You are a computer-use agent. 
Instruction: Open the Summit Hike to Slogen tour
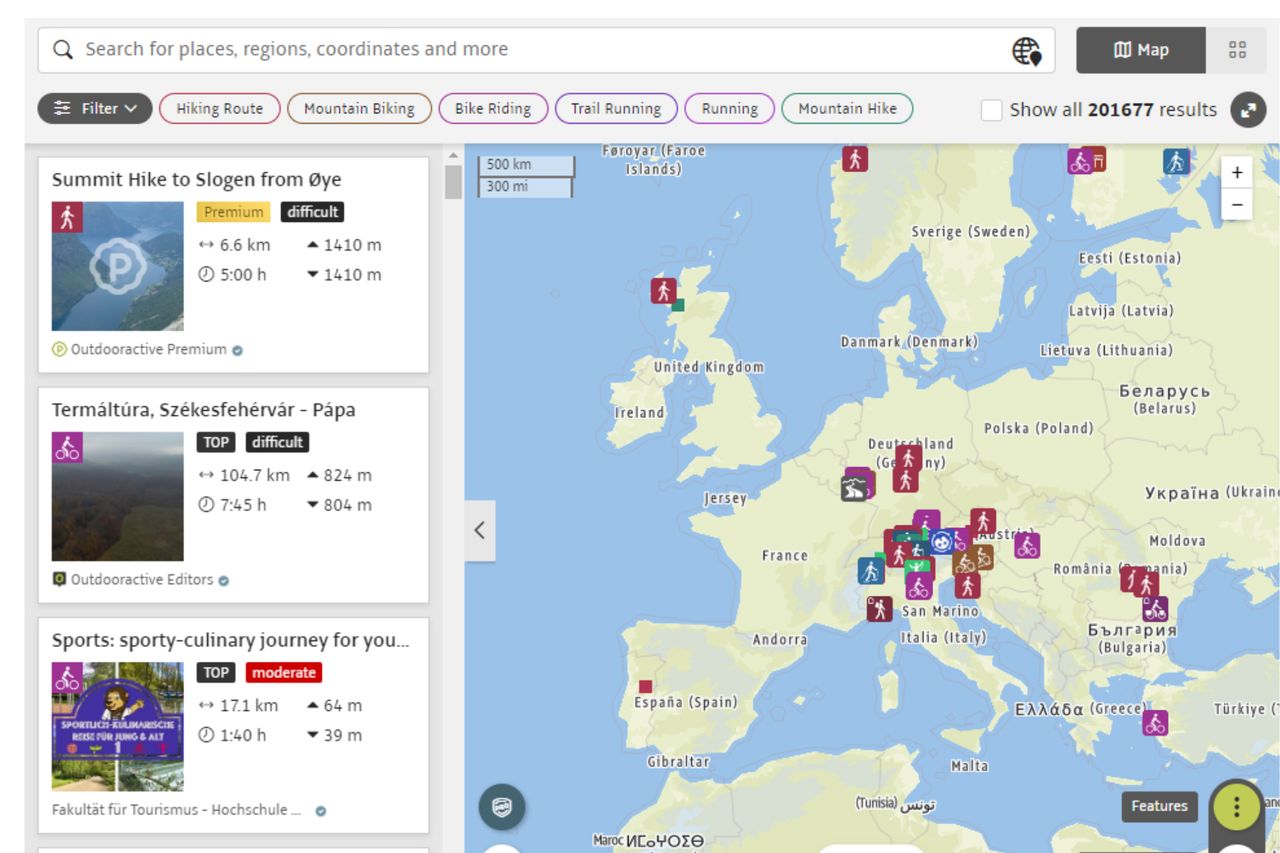coord(196,179)
